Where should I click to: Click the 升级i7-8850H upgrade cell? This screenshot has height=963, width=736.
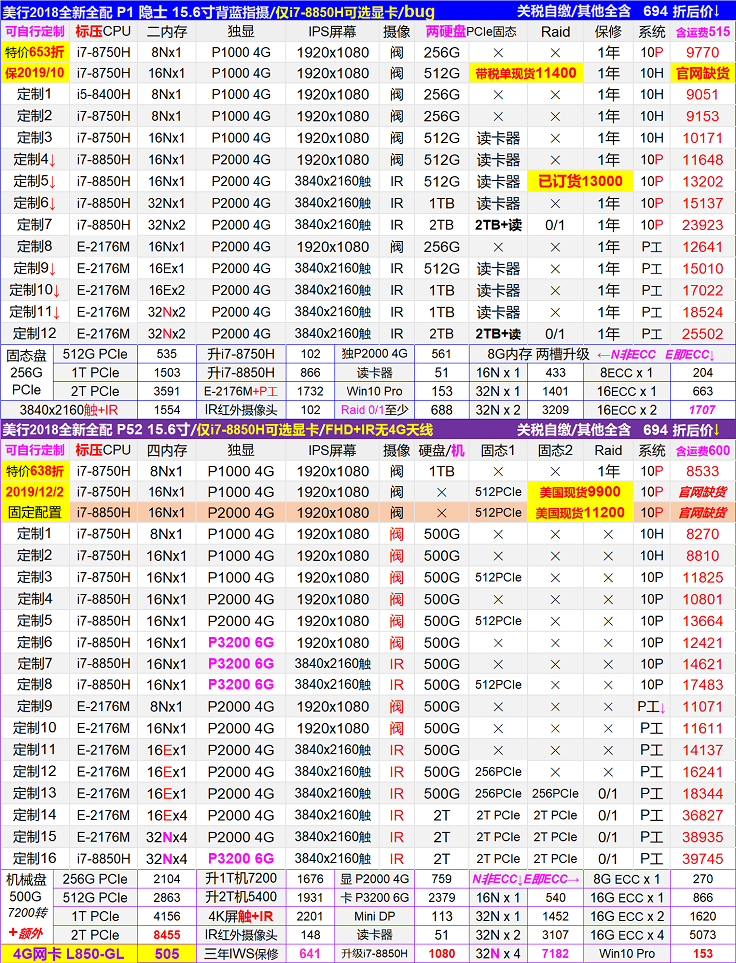click(x=378, y=954)
